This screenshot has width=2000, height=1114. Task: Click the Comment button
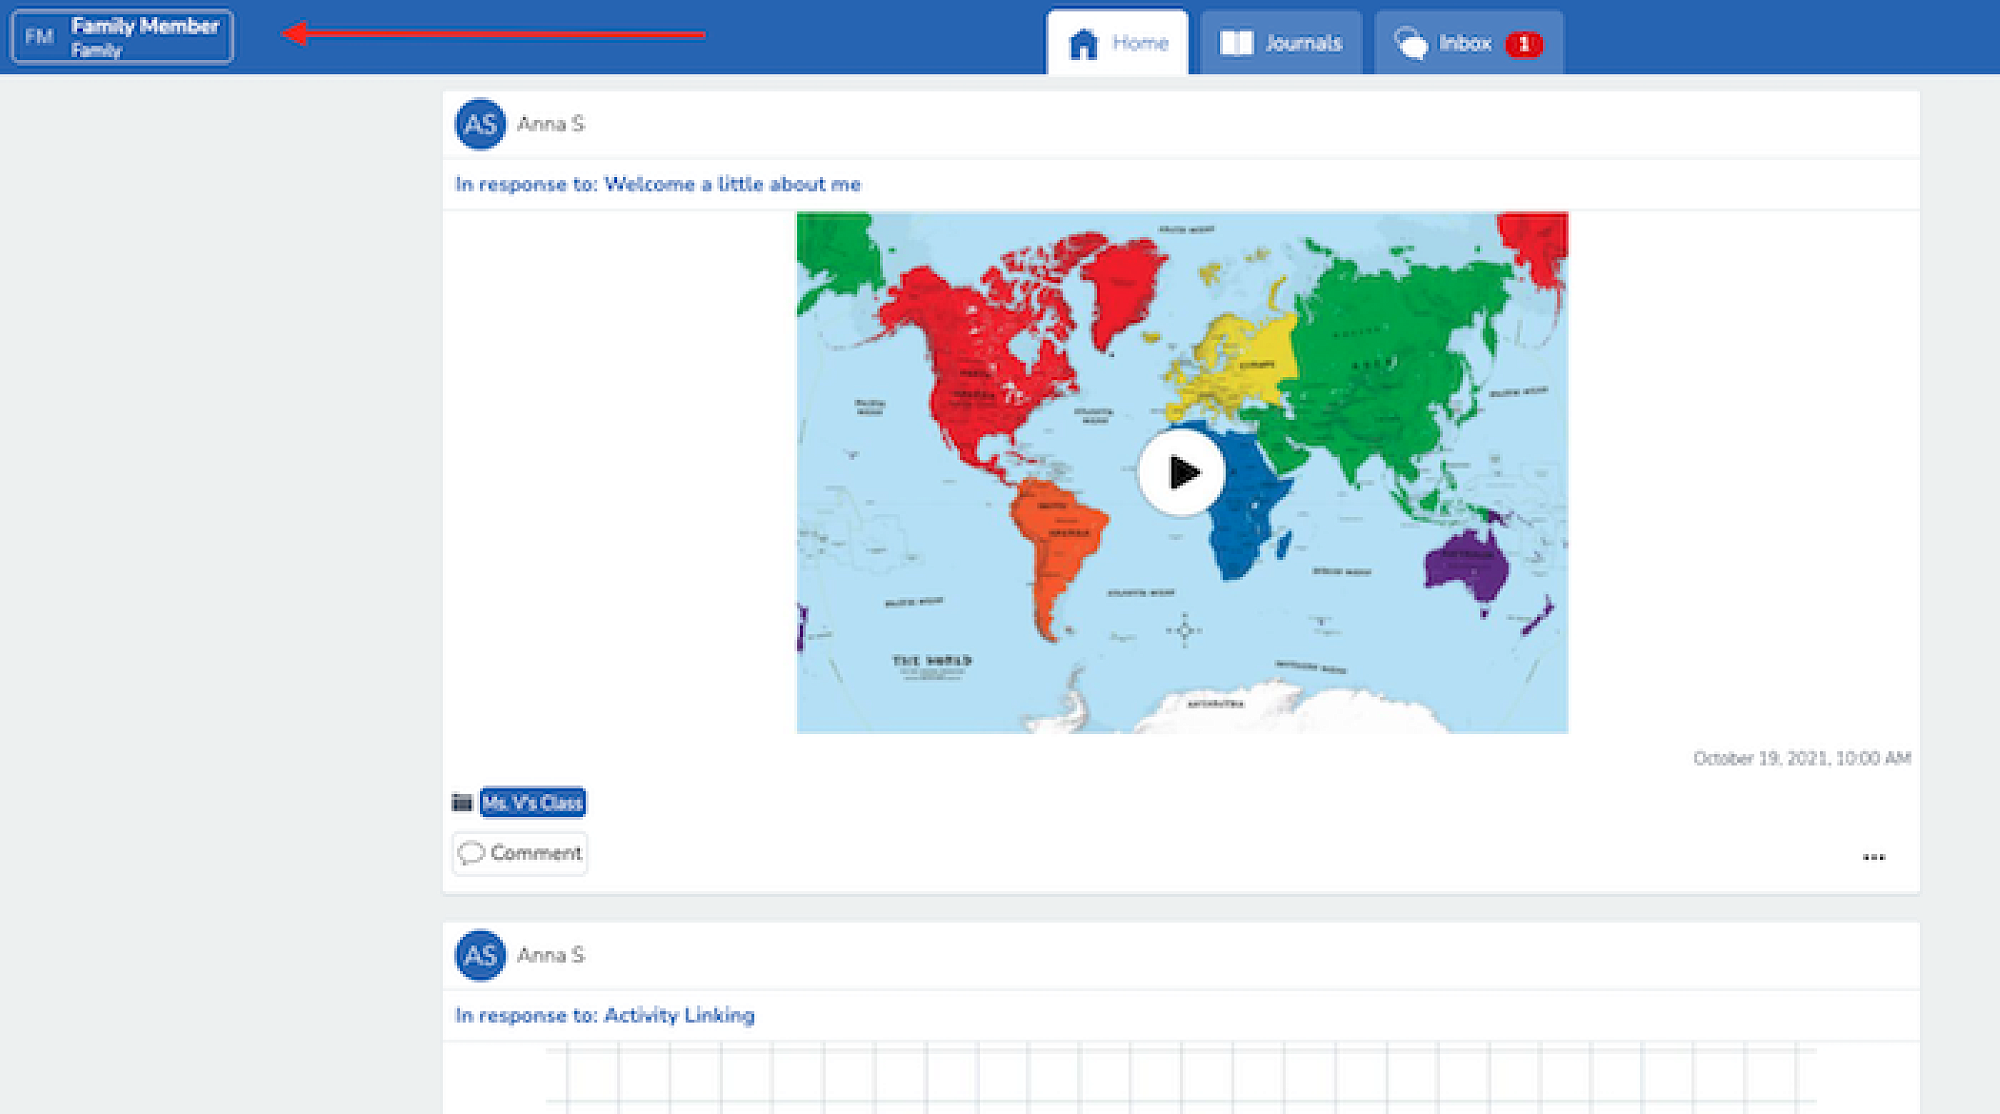pyautogui.click(x=520, y=853)
